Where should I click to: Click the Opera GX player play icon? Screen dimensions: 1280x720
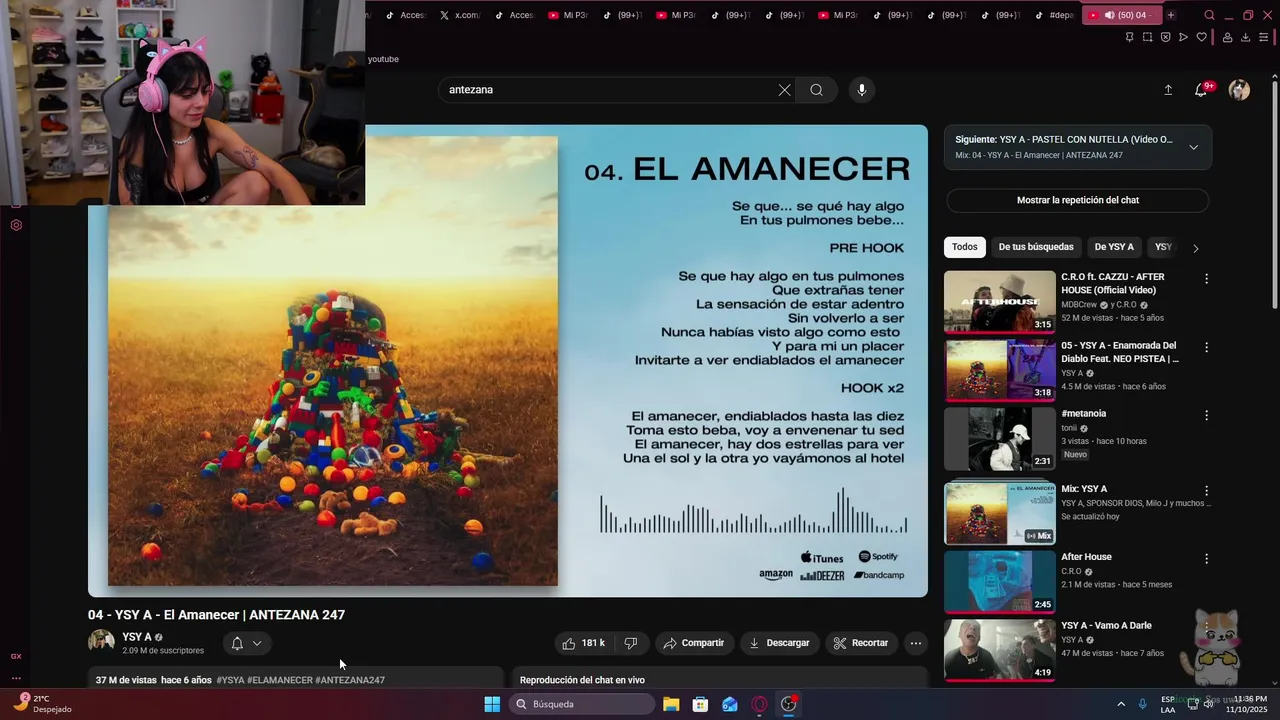click(1183, 37)
